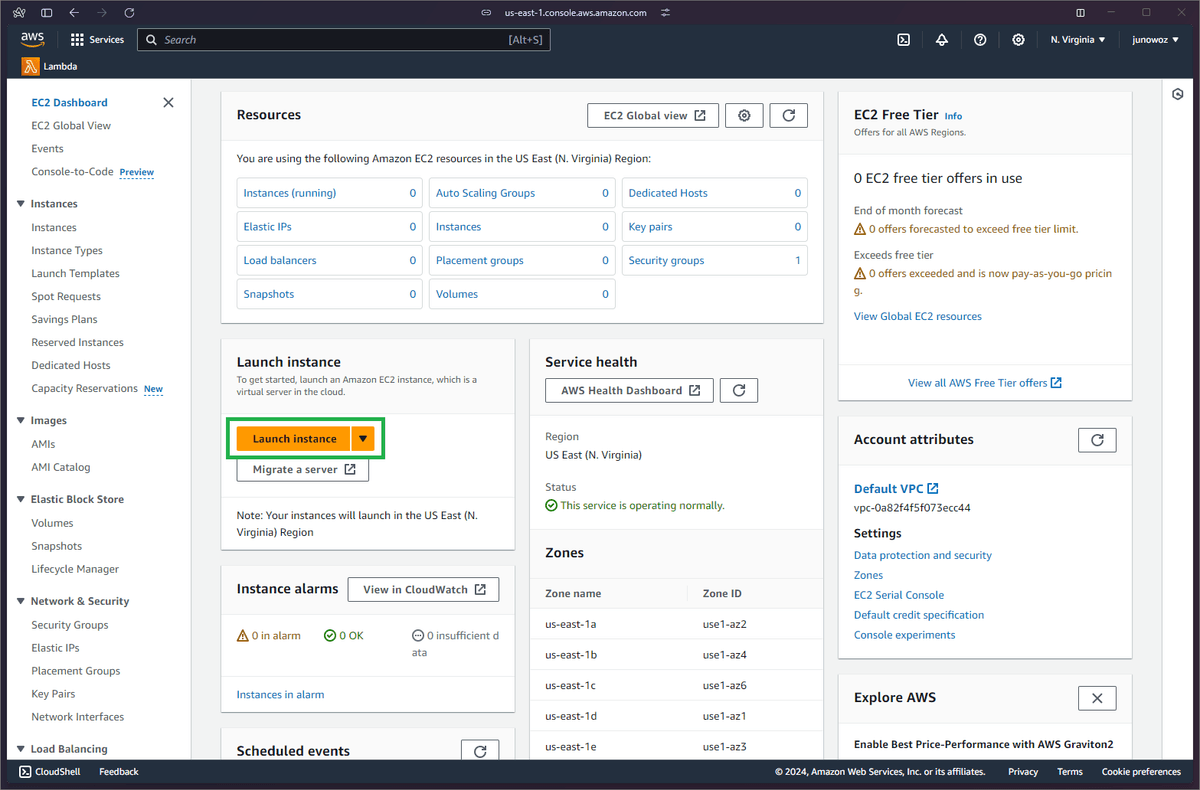
Task: Open the right-side info panel icon
Action: [x=1177, y=93]
